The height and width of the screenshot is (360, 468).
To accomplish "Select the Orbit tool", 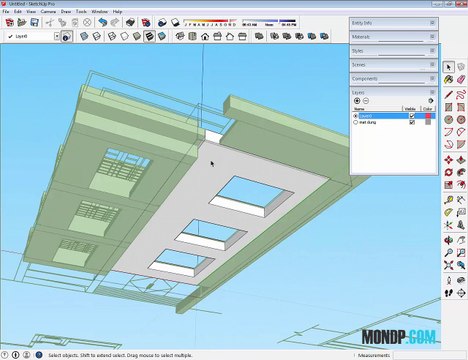I will coord(449,240).
